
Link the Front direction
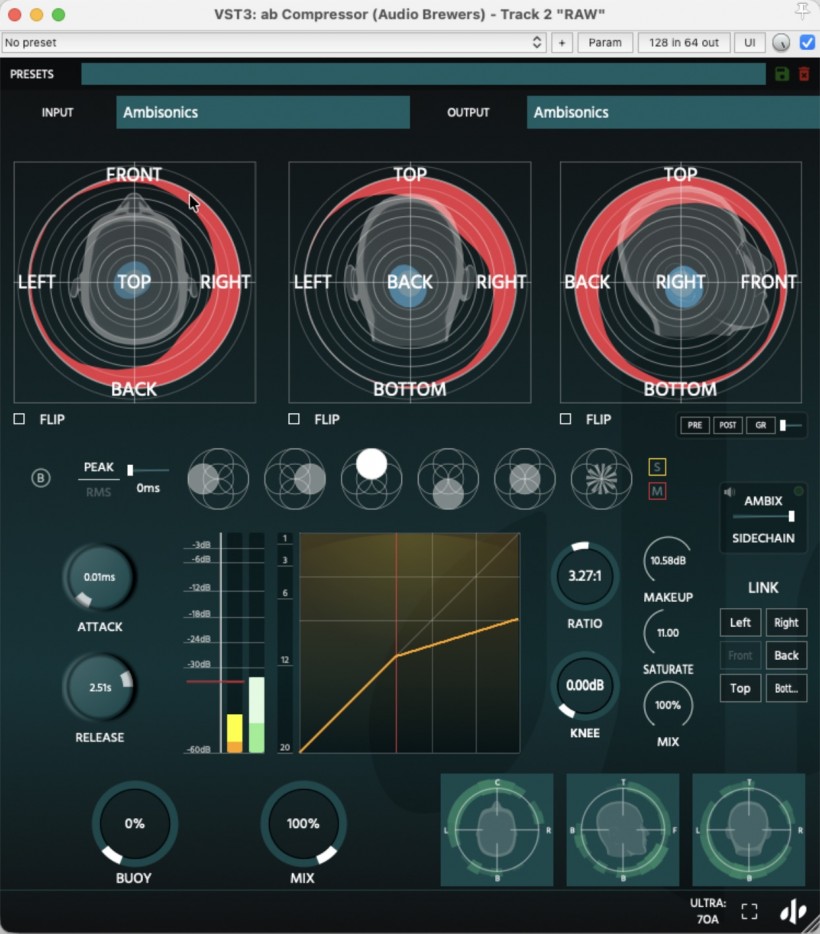[x=740, y=655]
